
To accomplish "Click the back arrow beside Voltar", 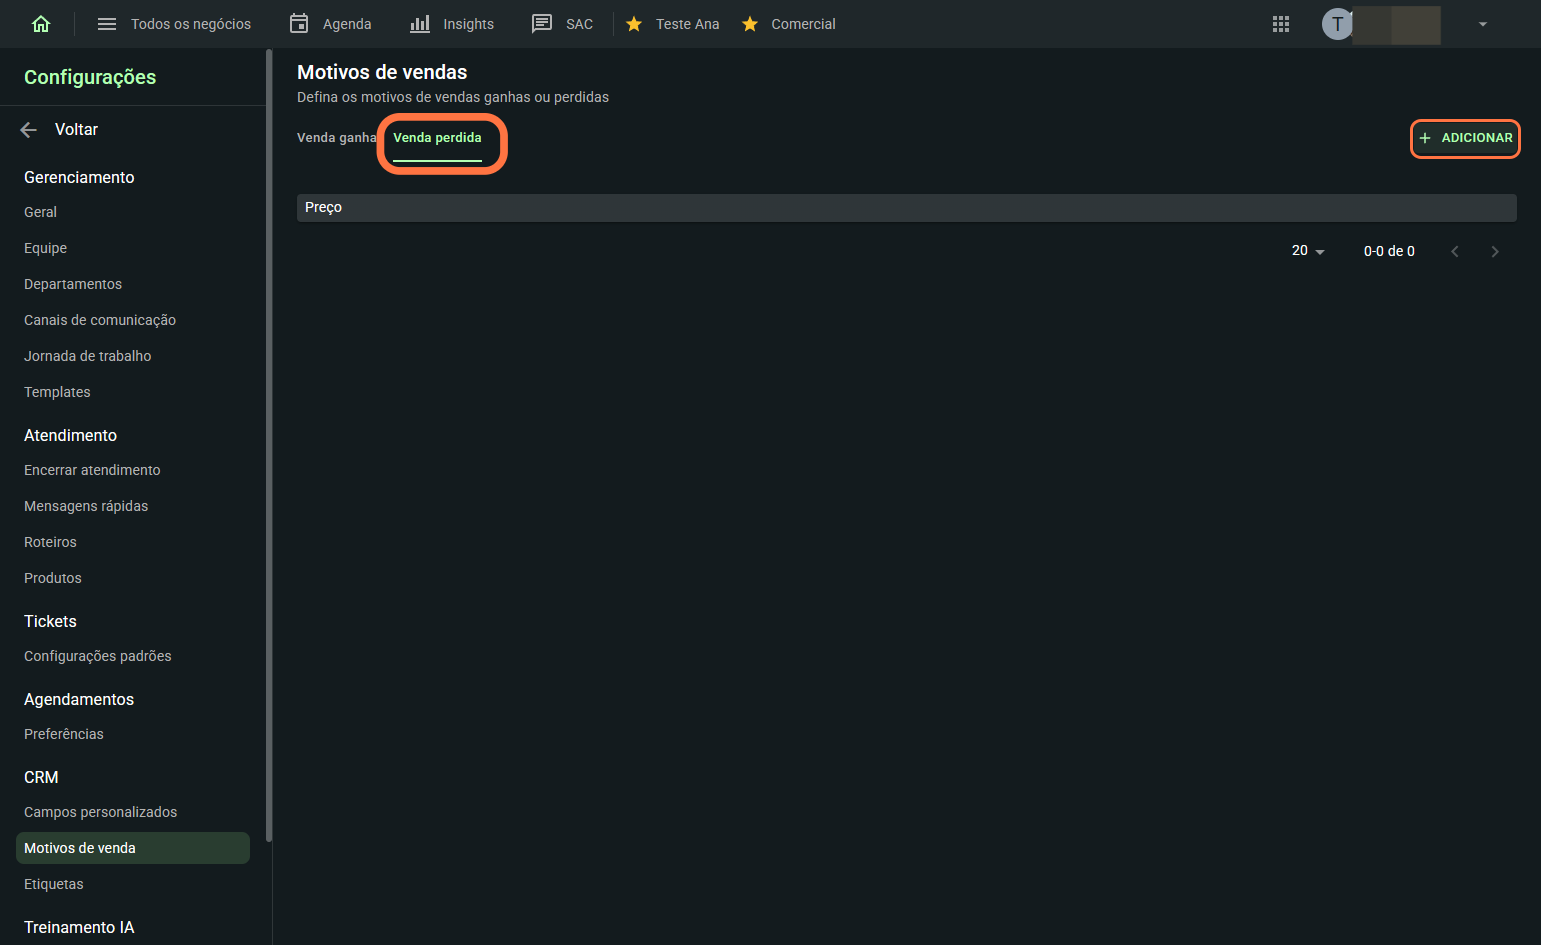I will (29, 129).
